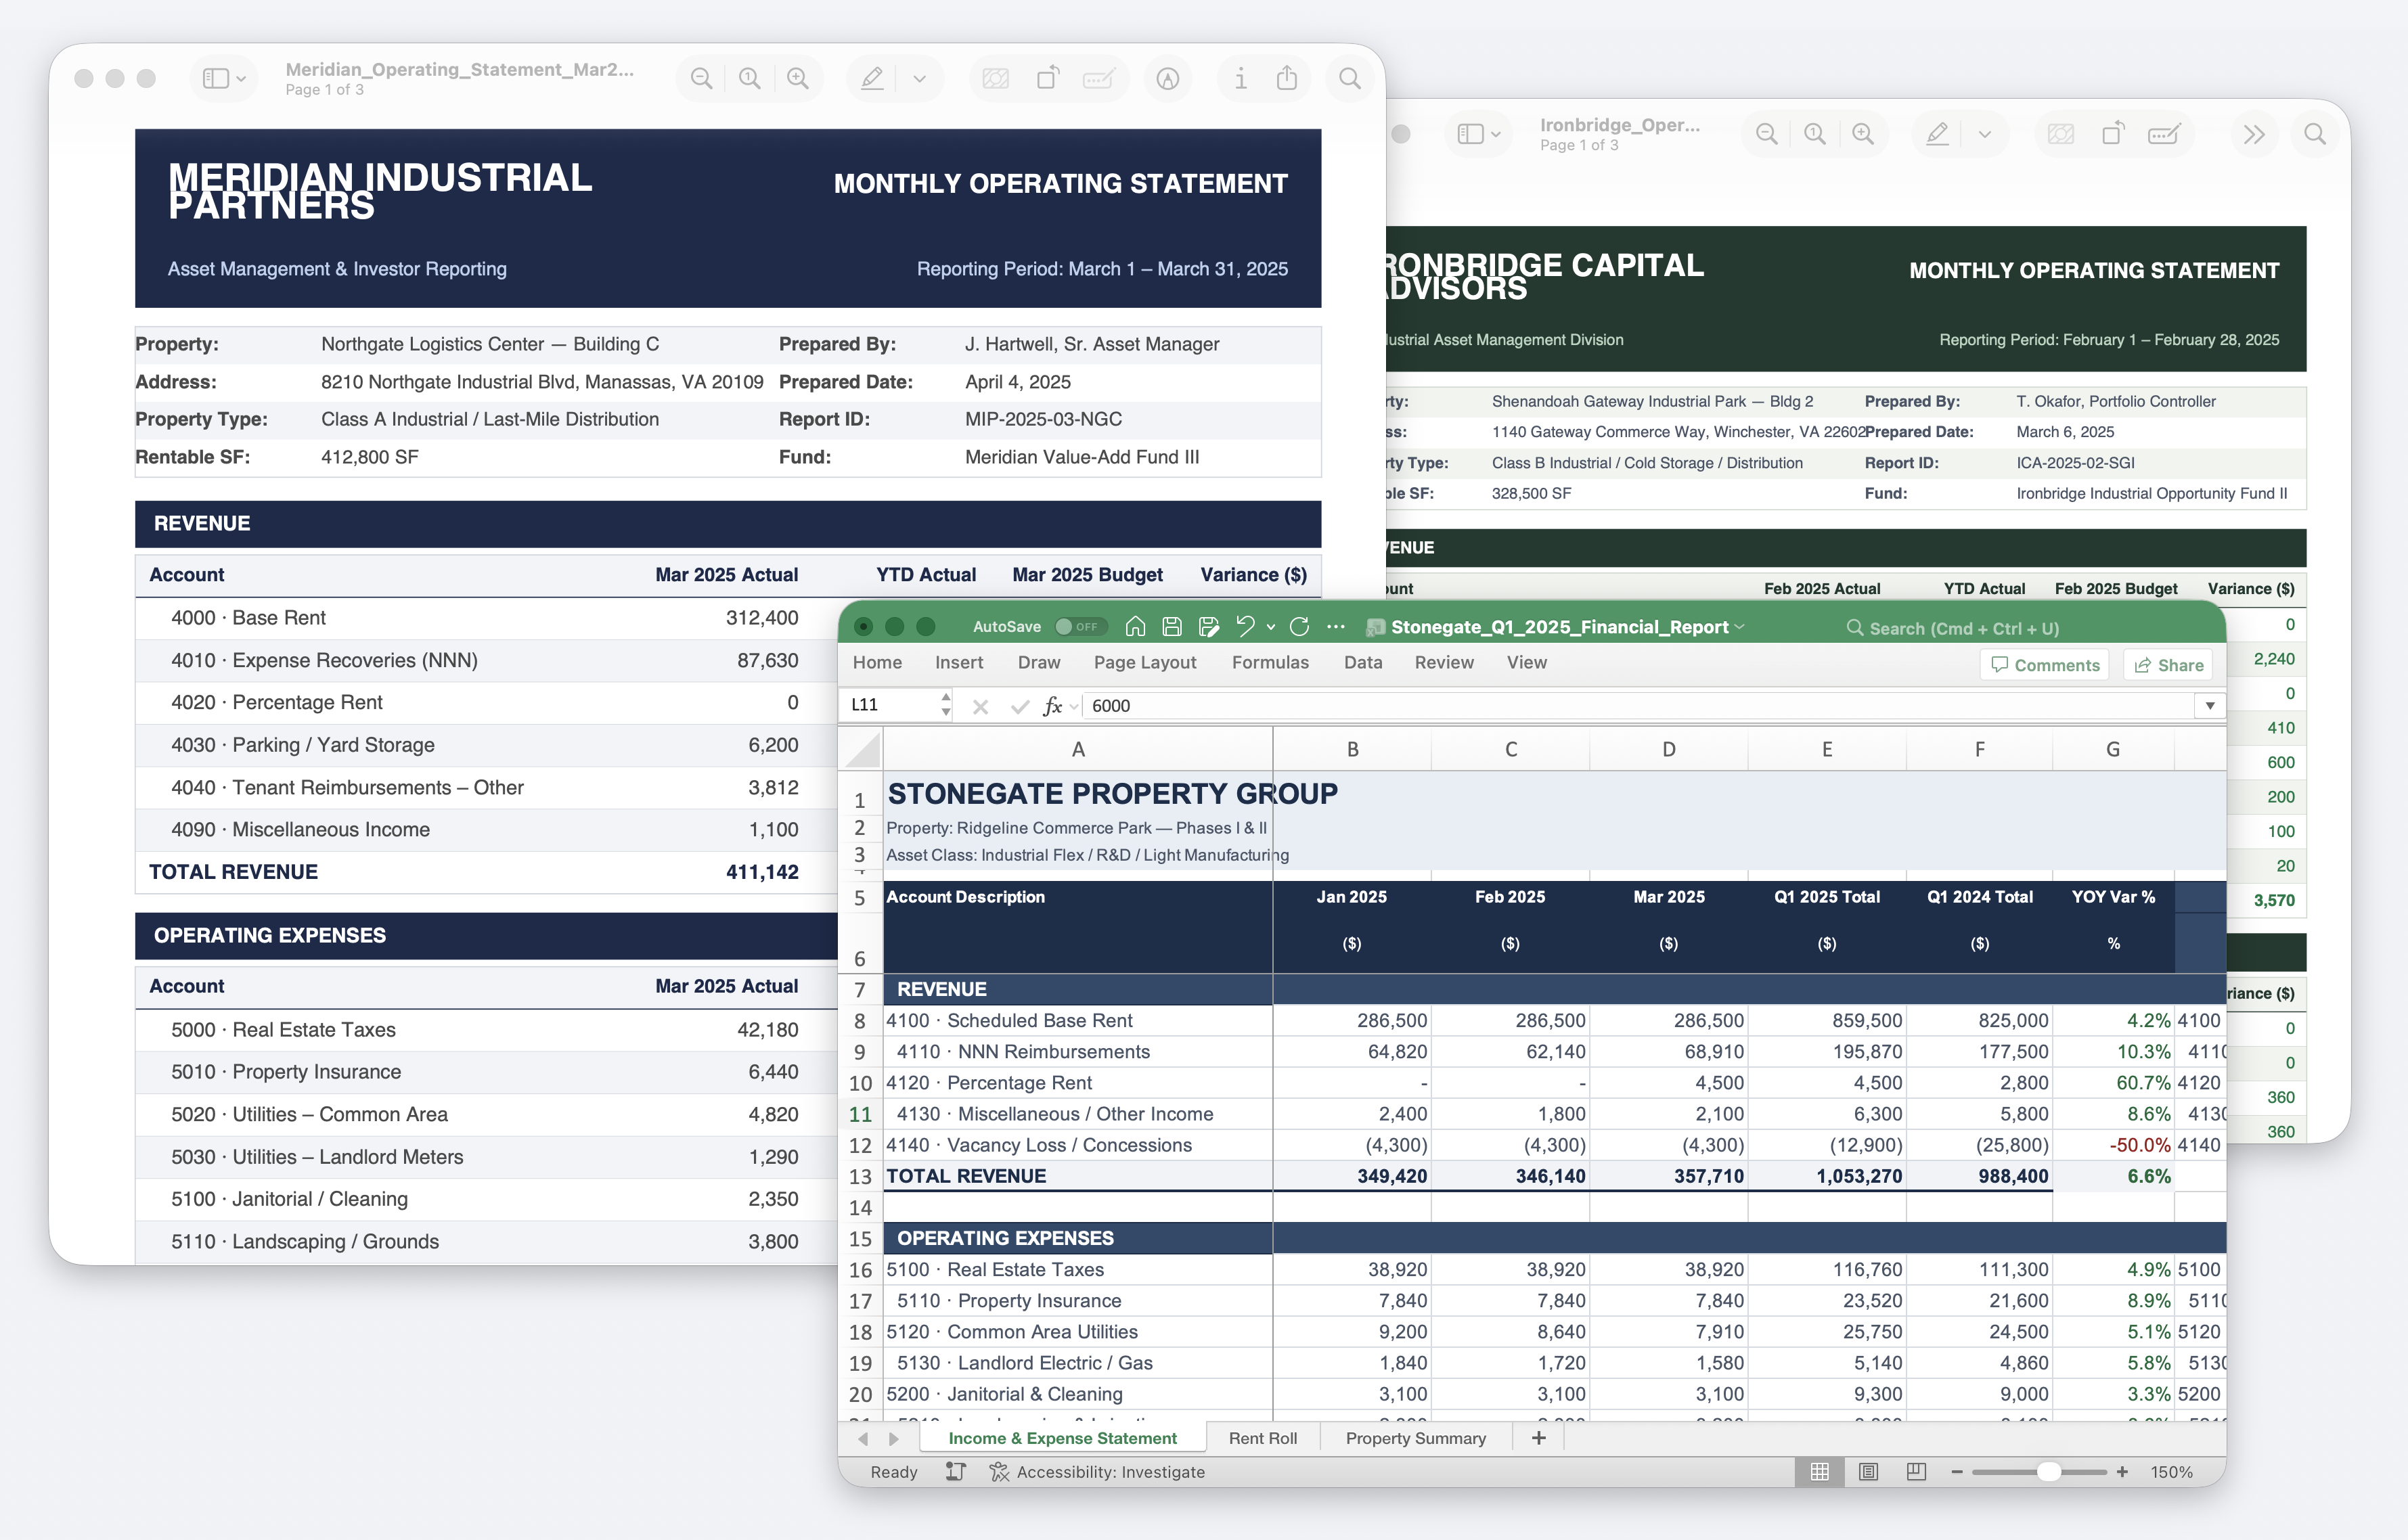Click the Save icon in Excel's quick access toolbar
2408x1540 pixels.
(x=1171, y=627)
